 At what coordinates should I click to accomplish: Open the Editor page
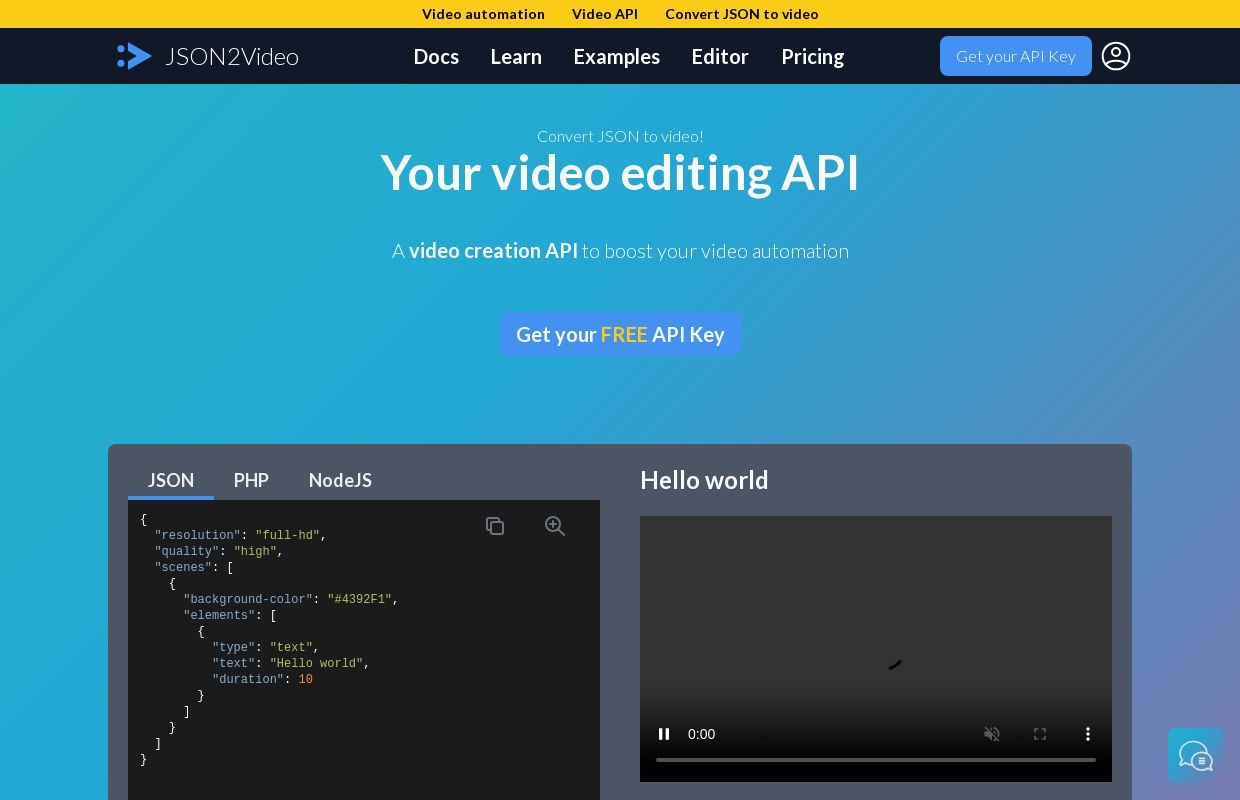(x=720, y=56)
